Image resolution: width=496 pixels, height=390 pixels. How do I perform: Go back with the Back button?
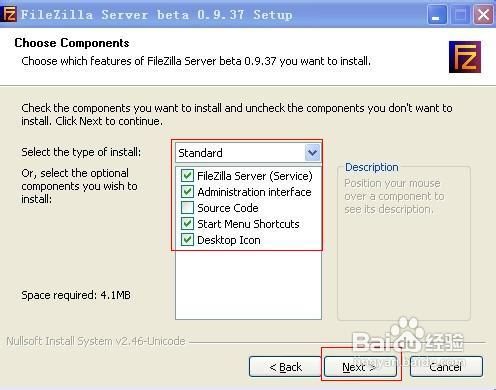285,367
